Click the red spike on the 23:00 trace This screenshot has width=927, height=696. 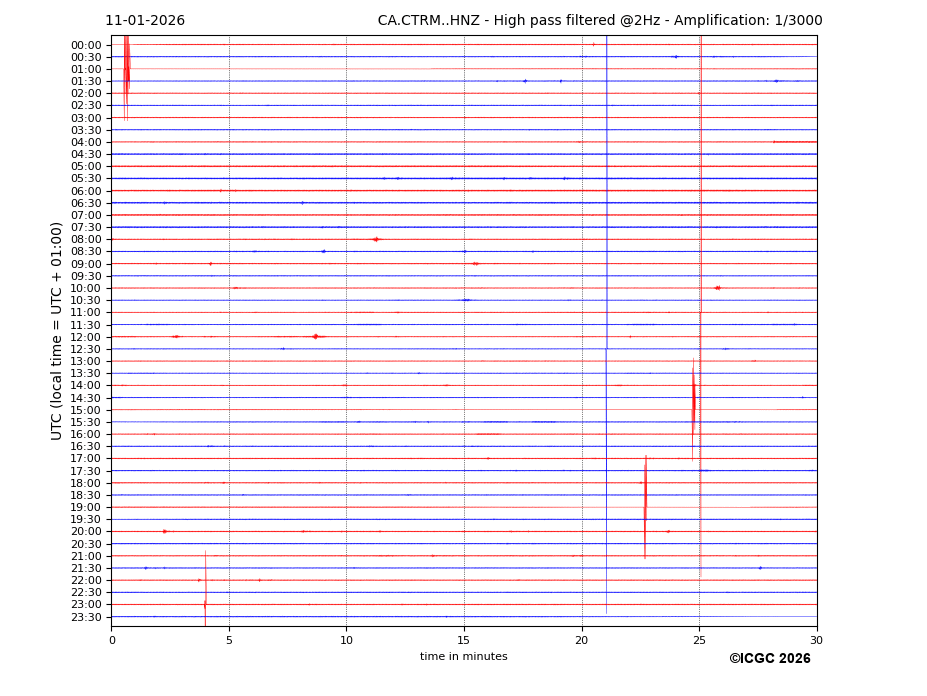click(x=205, y=603)
